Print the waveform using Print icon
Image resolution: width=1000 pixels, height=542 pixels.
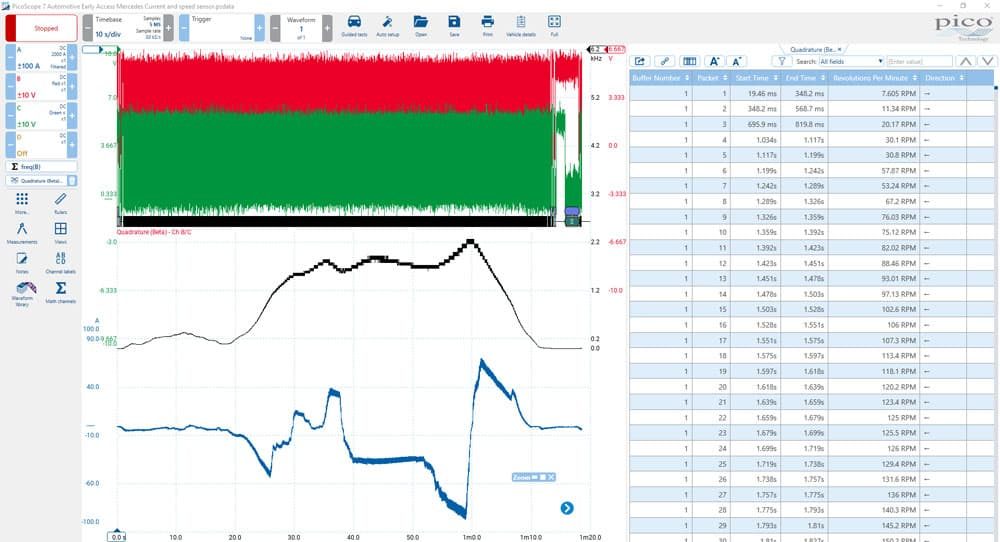pos(487,26)
